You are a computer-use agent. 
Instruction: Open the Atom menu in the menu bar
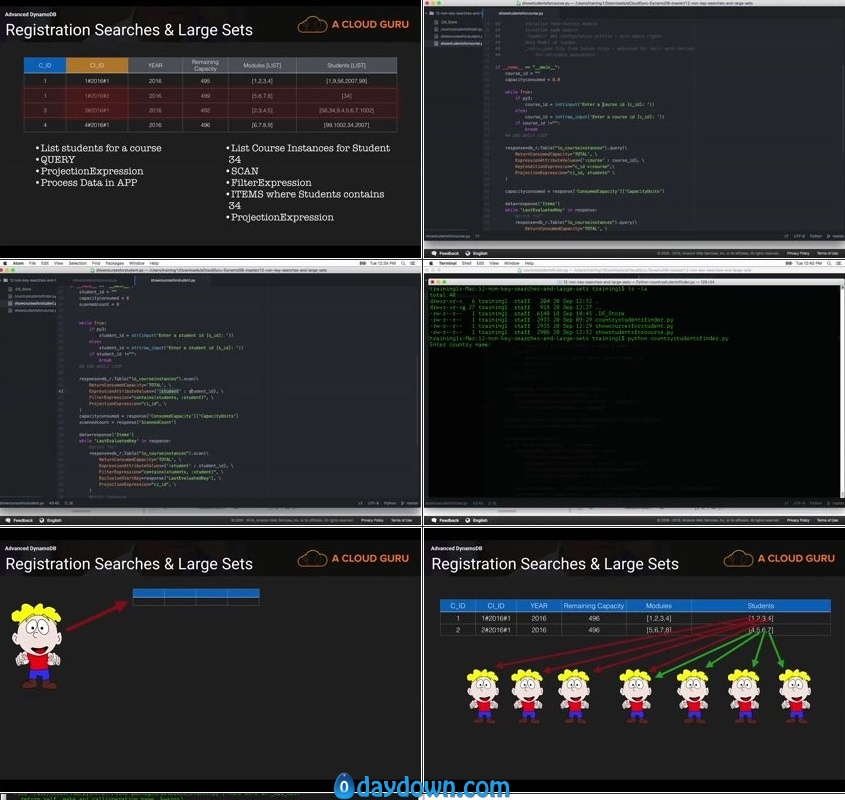coord(18,263)
